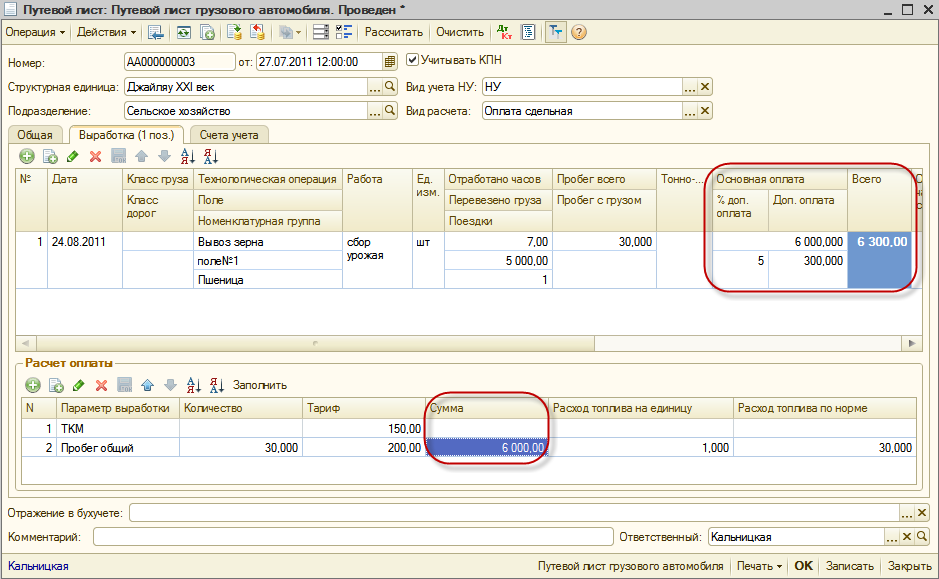This screenshot has height=579, width=939.
Task: Open the Печать dropdown at the bottom
Action: 759,566
